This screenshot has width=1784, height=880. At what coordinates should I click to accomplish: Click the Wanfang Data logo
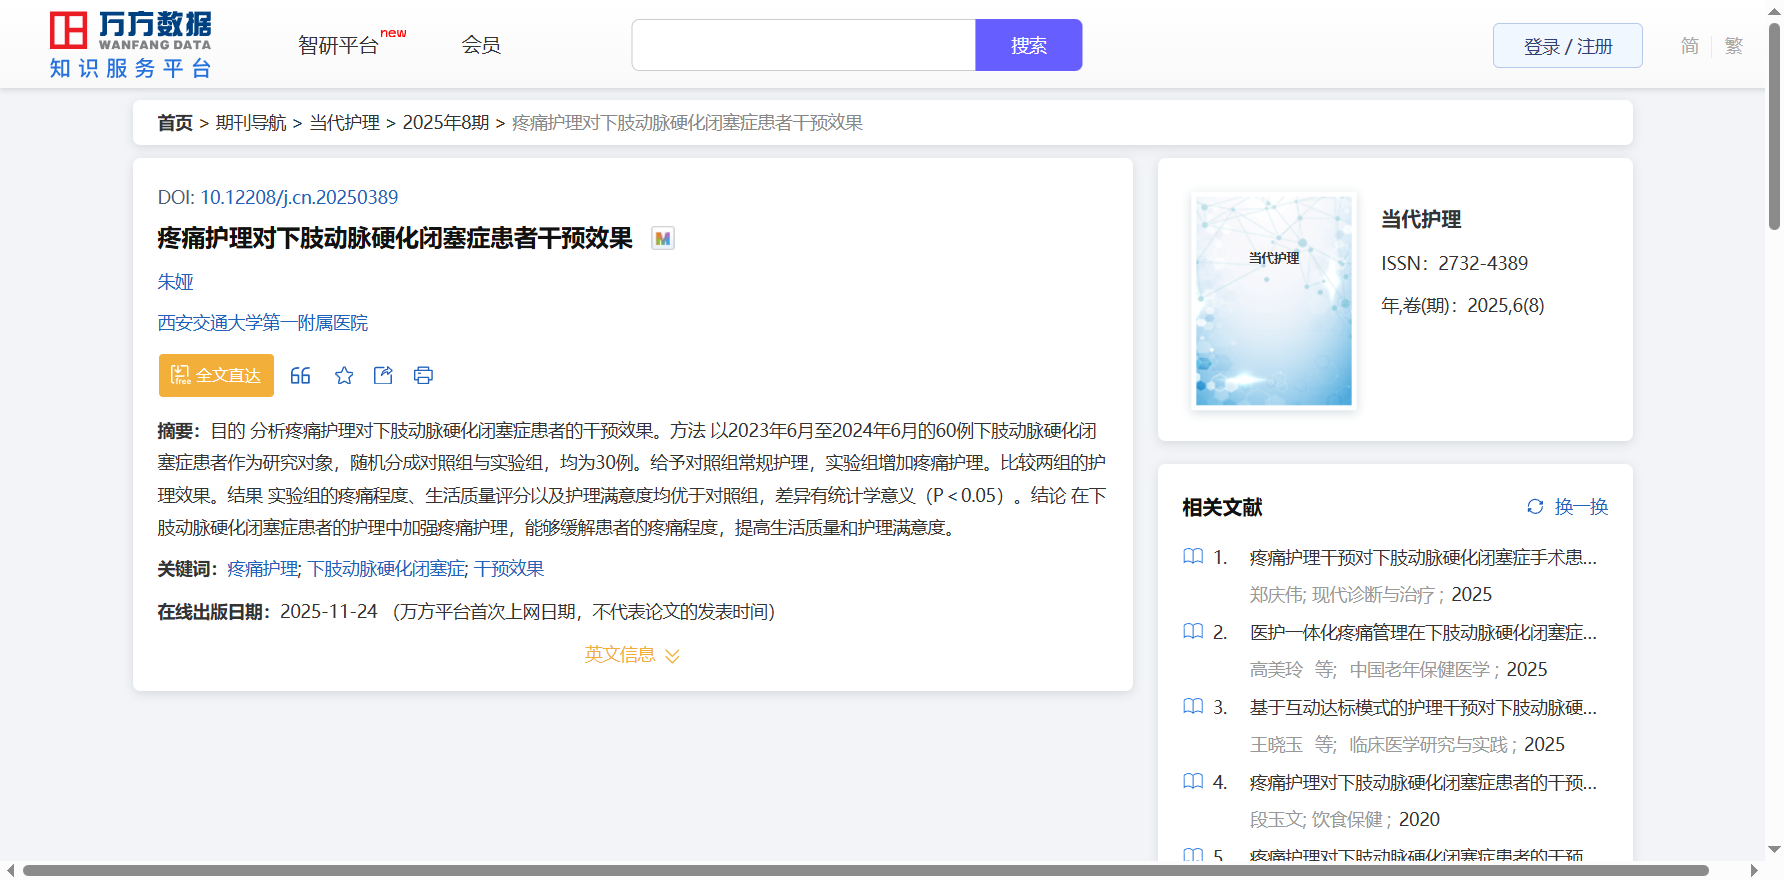pyautogui.click(x=131, y=45)
